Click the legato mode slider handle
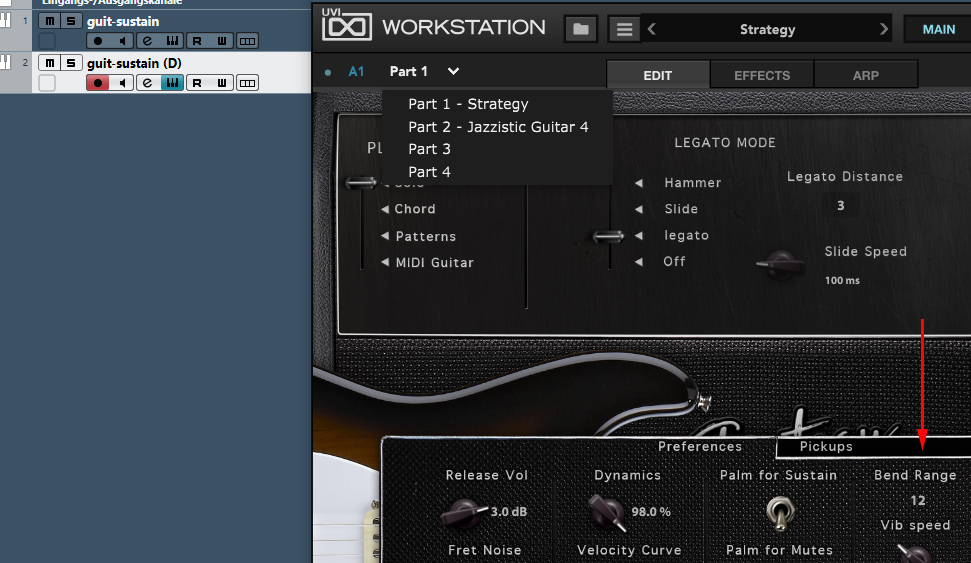 click(608, 236)
